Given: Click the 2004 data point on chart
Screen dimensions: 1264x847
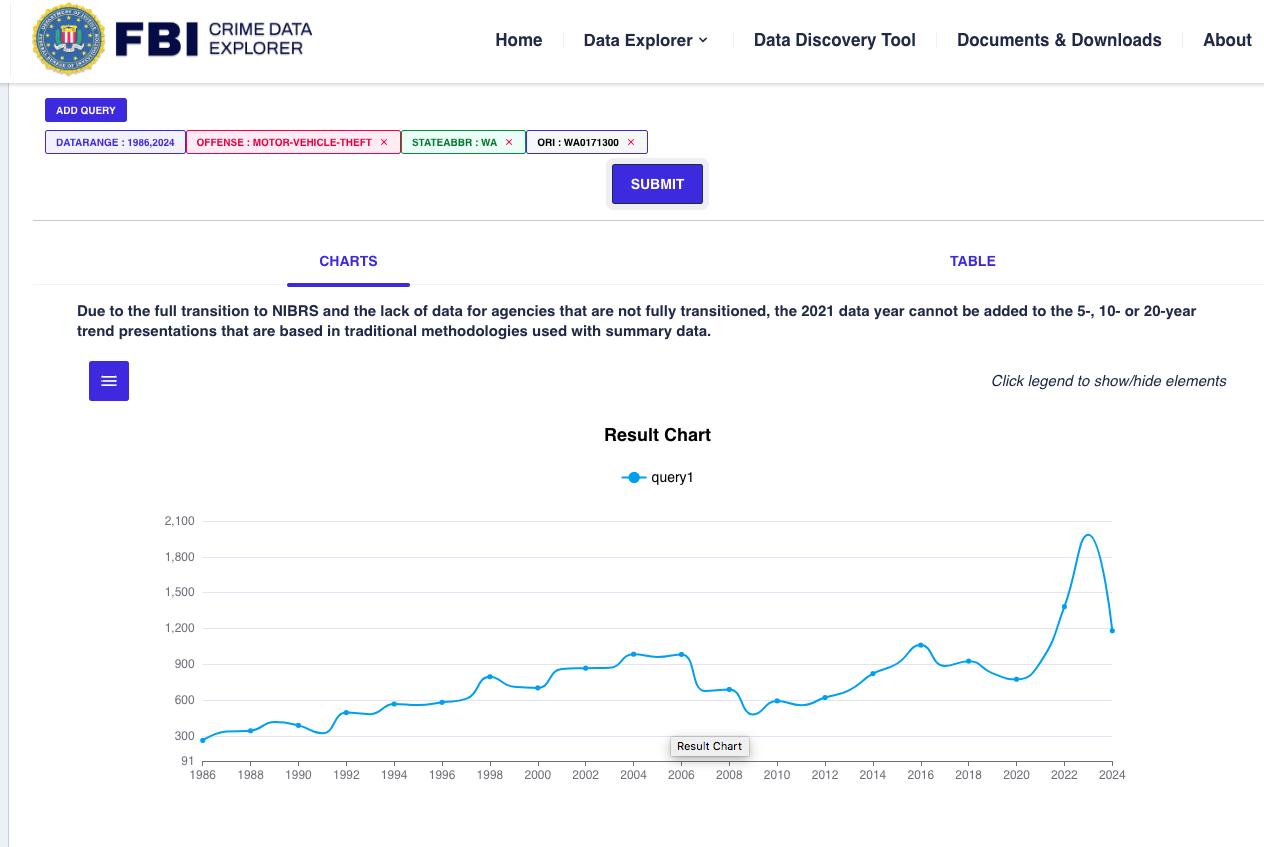Looking at the screenshot, I should (633, 654).
